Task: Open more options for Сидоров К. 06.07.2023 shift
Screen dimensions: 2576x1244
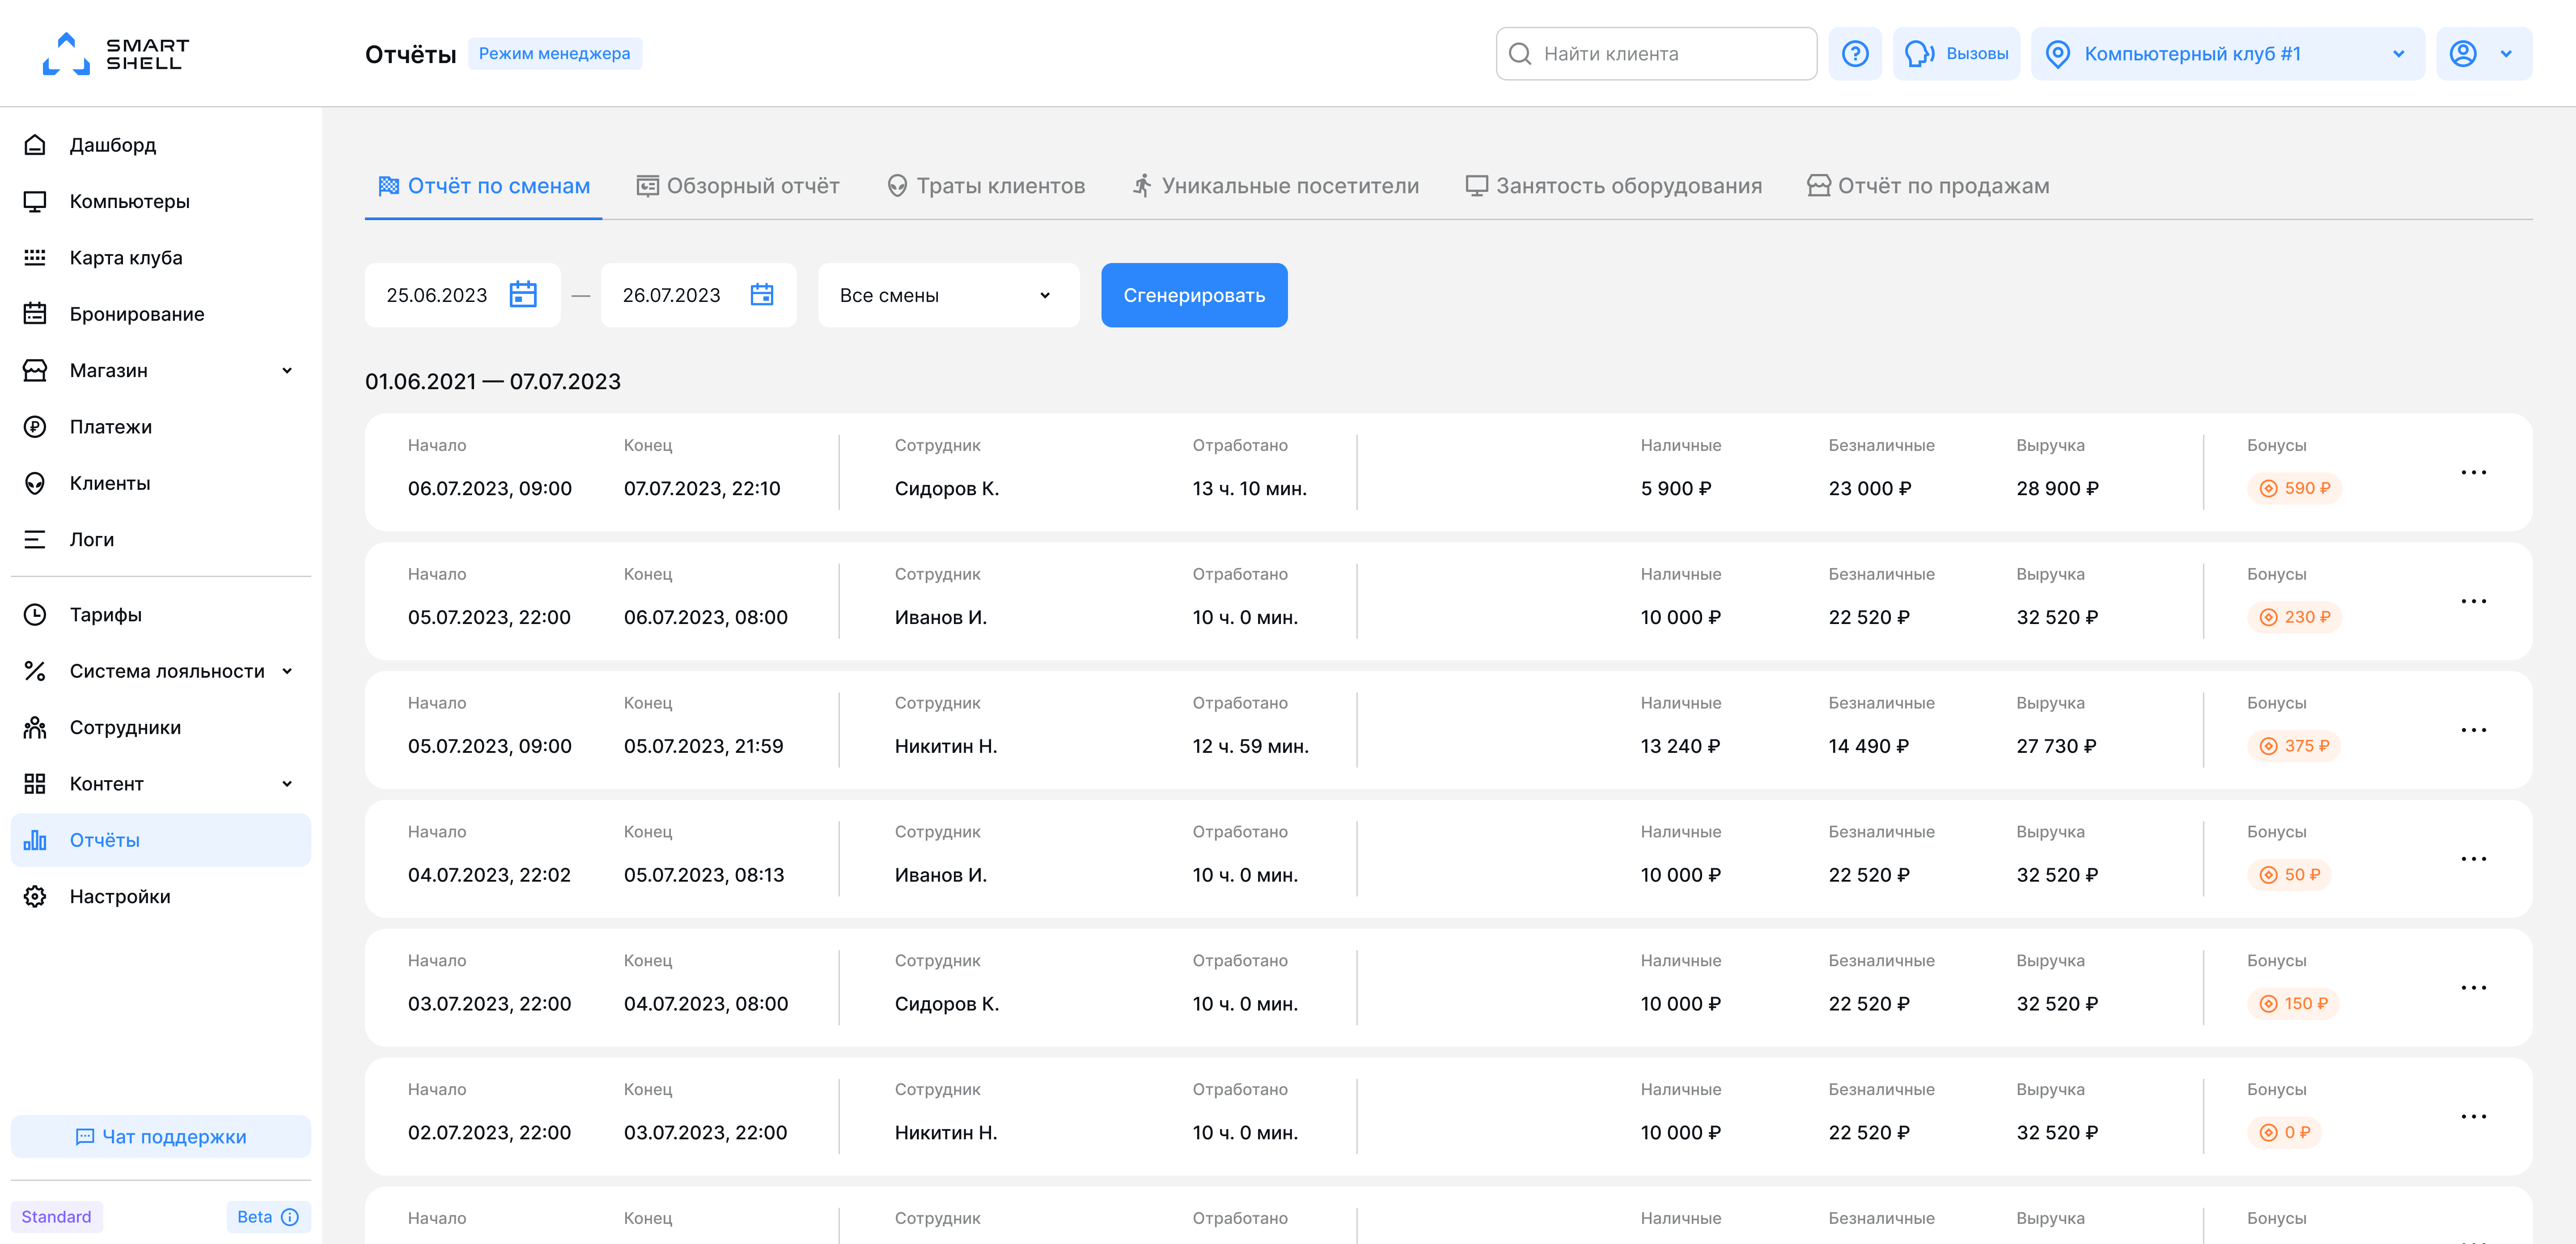Action: coord(2474,472)
